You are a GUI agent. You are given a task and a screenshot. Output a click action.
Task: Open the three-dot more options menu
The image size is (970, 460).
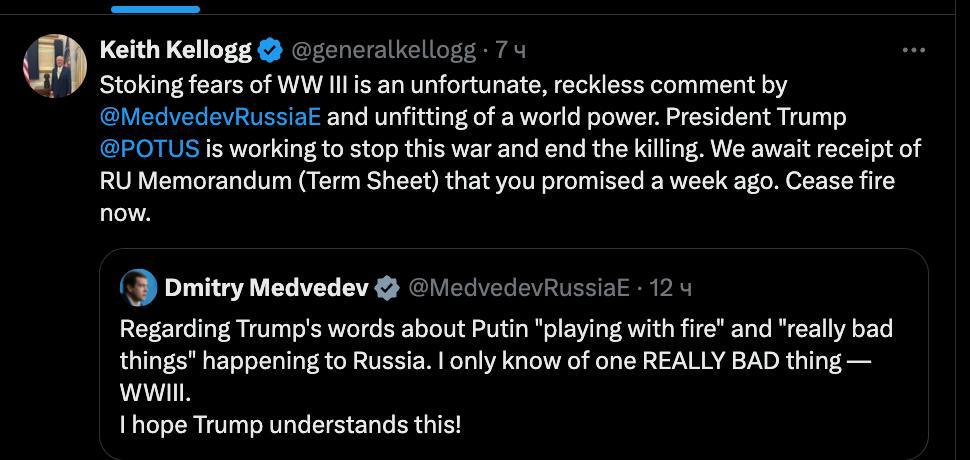click(x=913, y=49)
